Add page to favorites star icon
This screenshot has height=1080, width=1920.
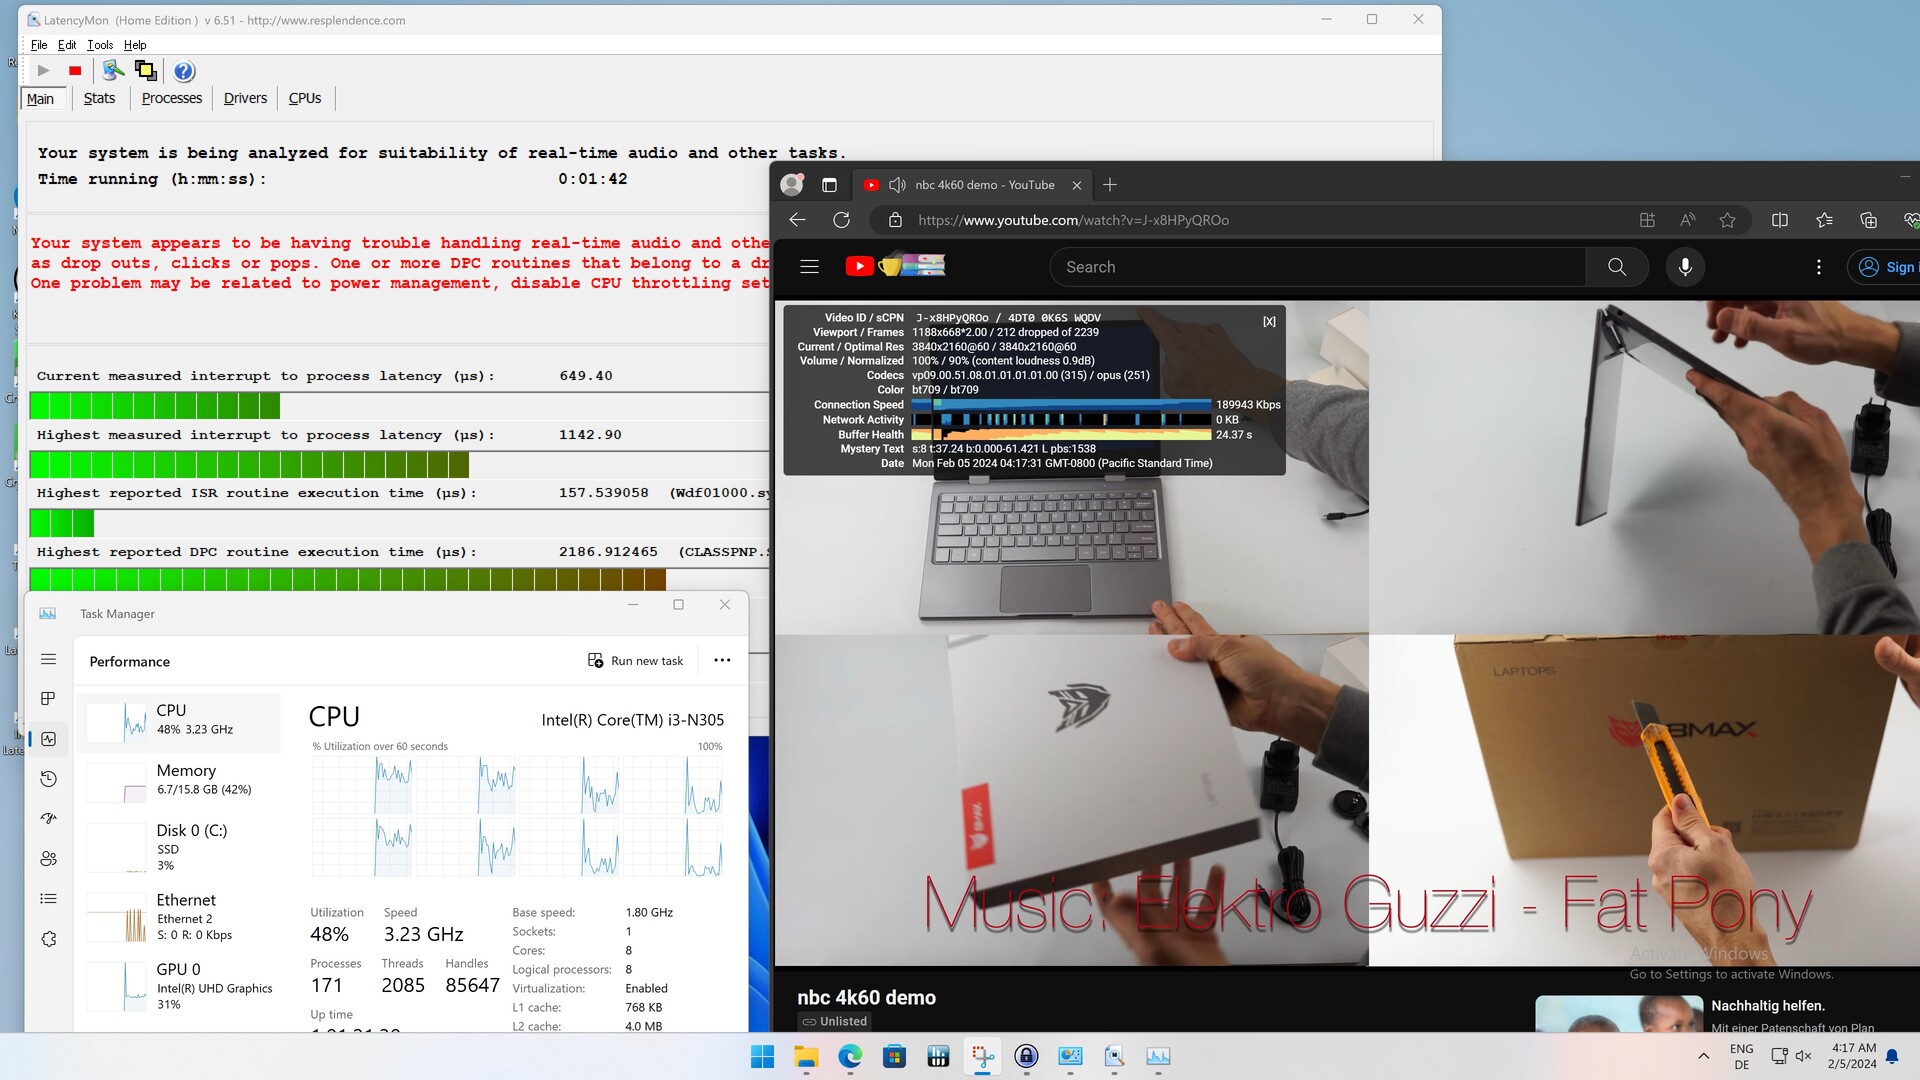point(1727,220)
